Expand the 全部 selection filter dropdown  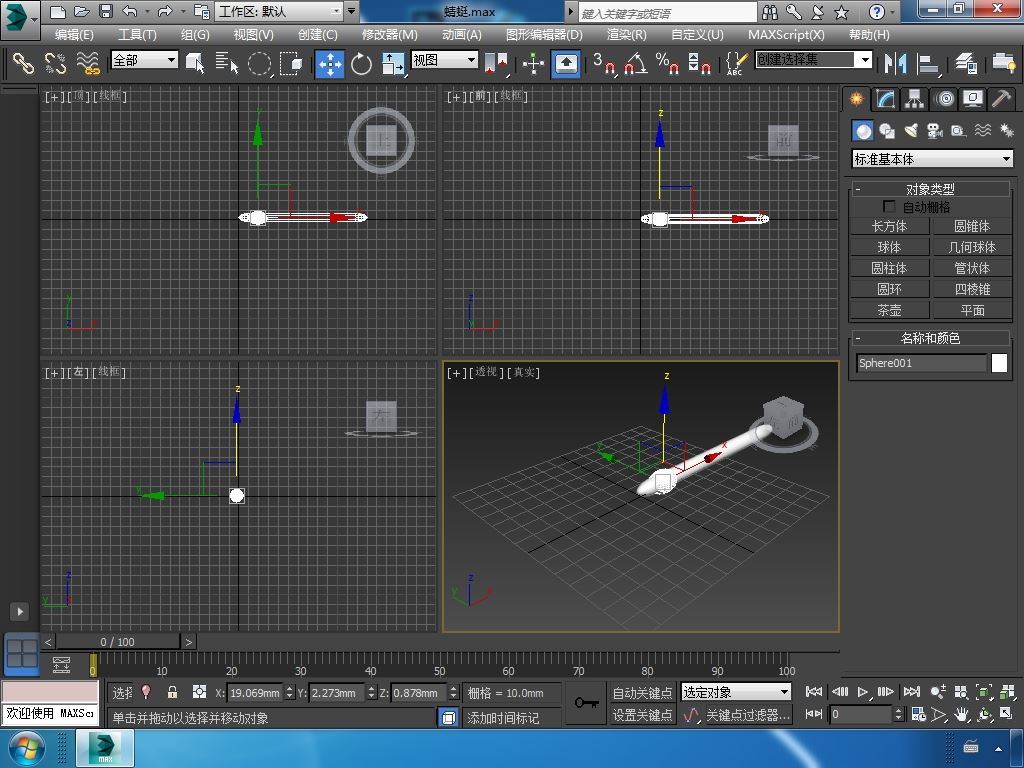[144, 60]
